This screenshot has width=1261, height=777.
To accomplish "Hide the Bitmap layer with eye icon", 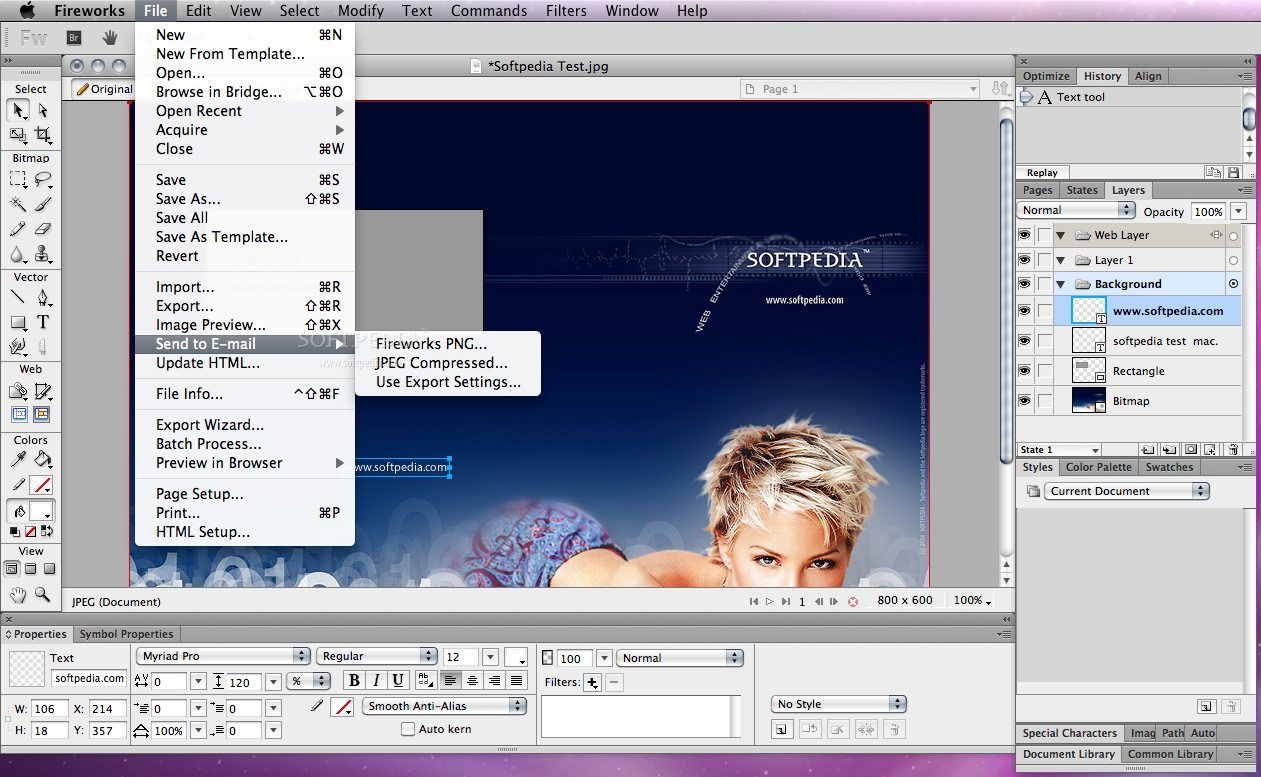I will [1024, 400].
